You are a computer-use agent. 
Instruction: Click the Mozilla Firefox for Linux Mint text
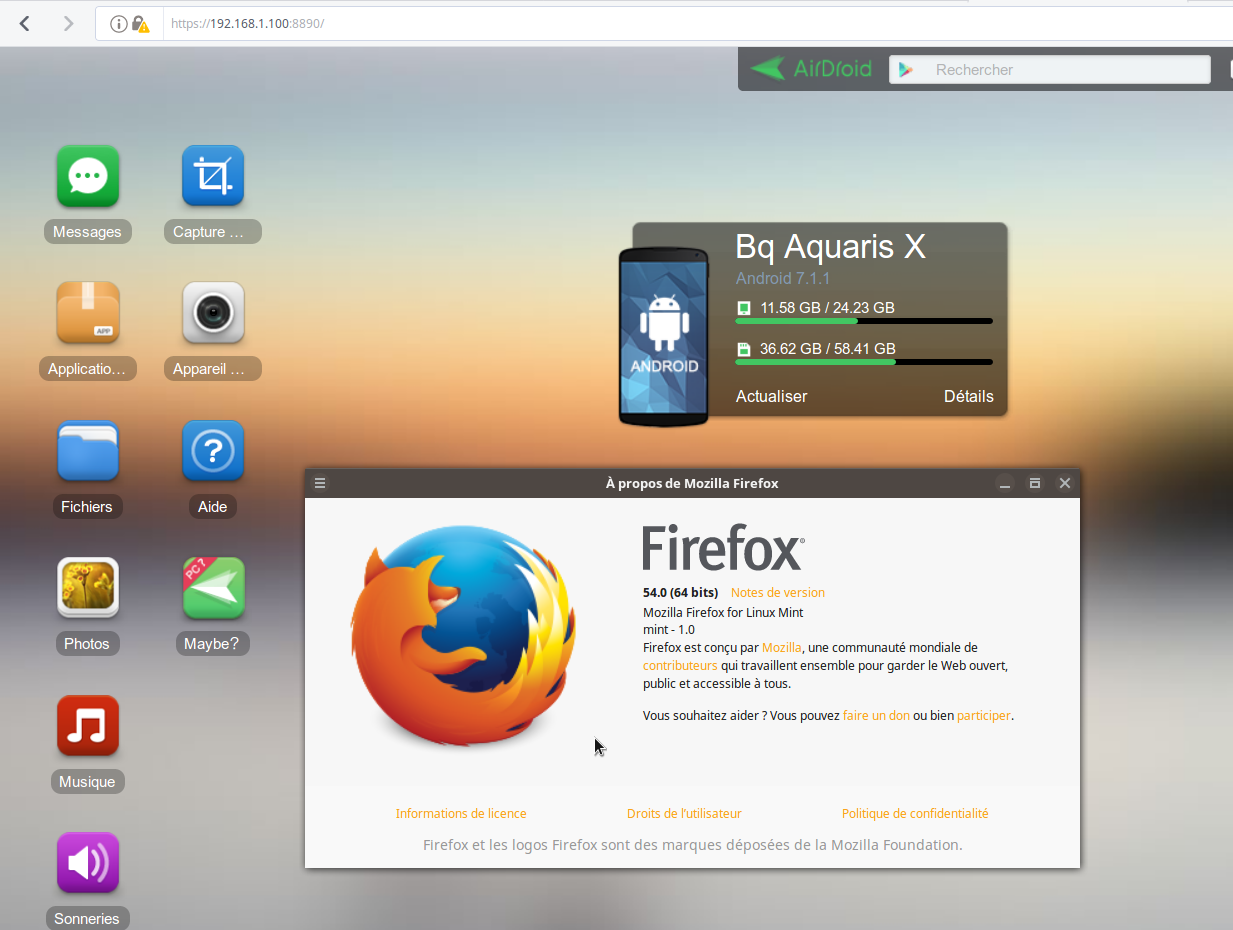[x=723, y=612]
